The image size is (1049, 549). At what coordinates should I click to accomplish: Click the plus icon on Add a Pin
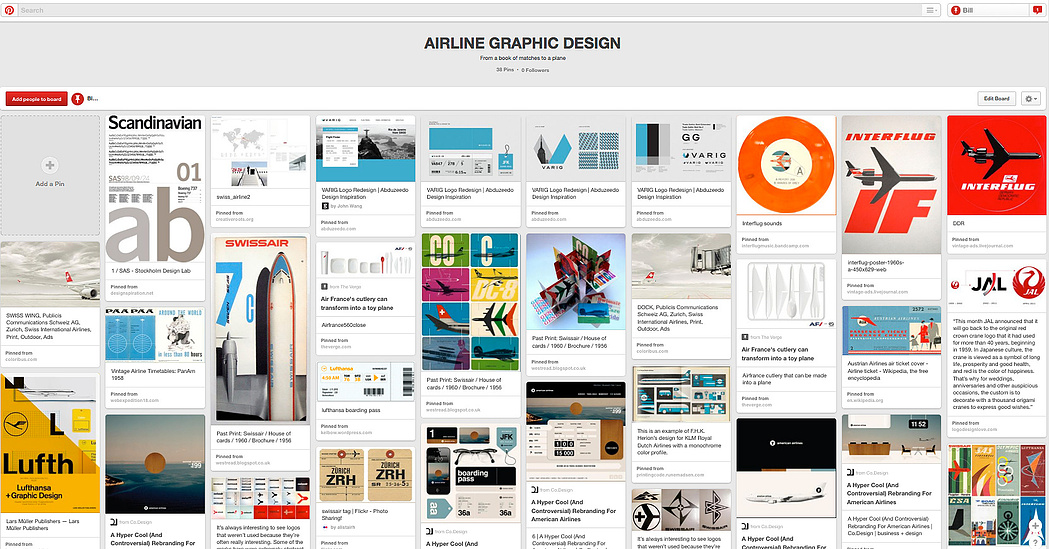(50, 164)
